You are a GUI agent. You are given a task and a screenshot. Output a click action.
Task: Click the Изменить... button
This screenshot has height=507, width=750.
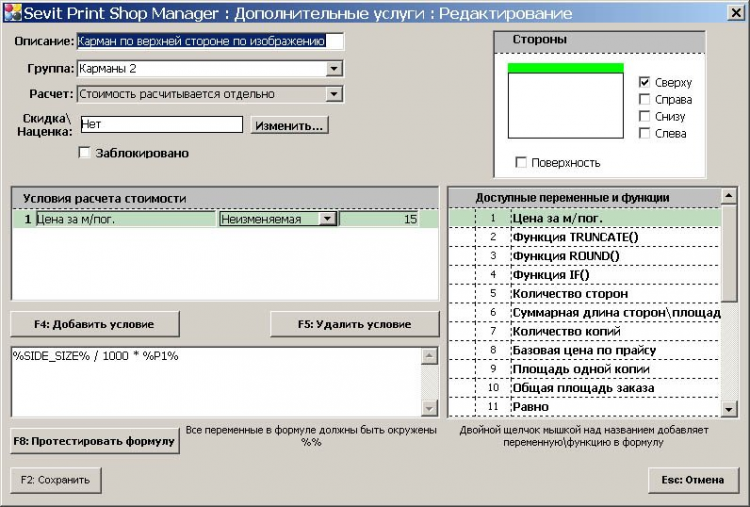click(289, 125)
